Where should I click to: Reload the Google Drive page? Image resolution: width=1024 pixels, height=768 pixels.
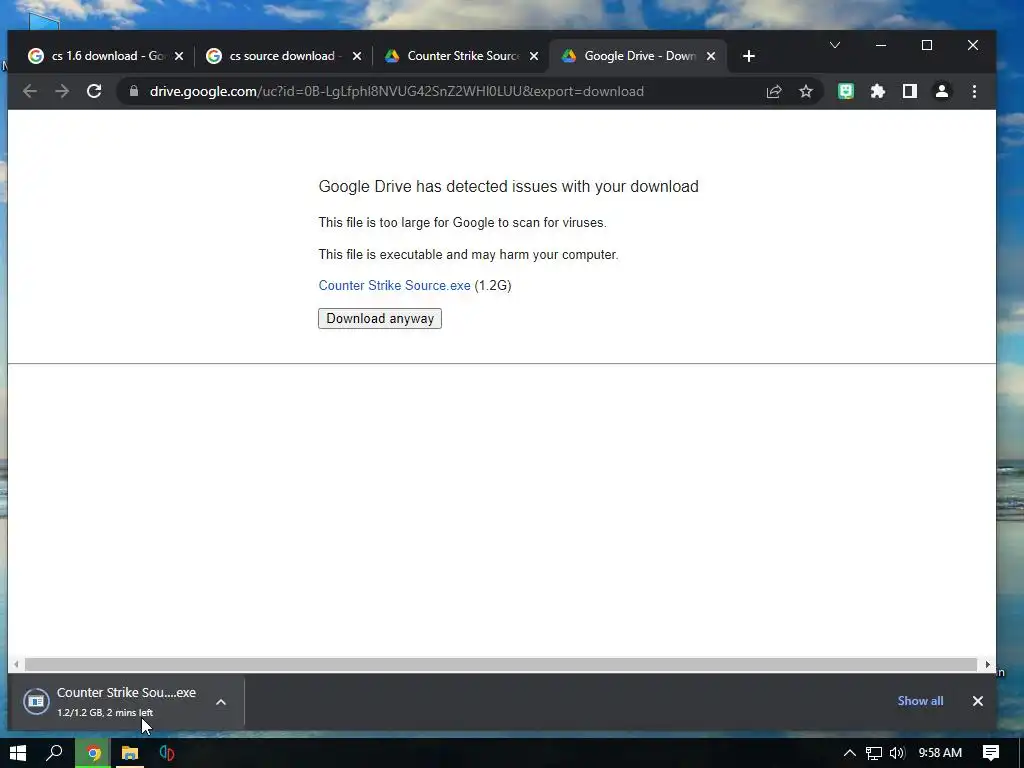coord(94,91)
